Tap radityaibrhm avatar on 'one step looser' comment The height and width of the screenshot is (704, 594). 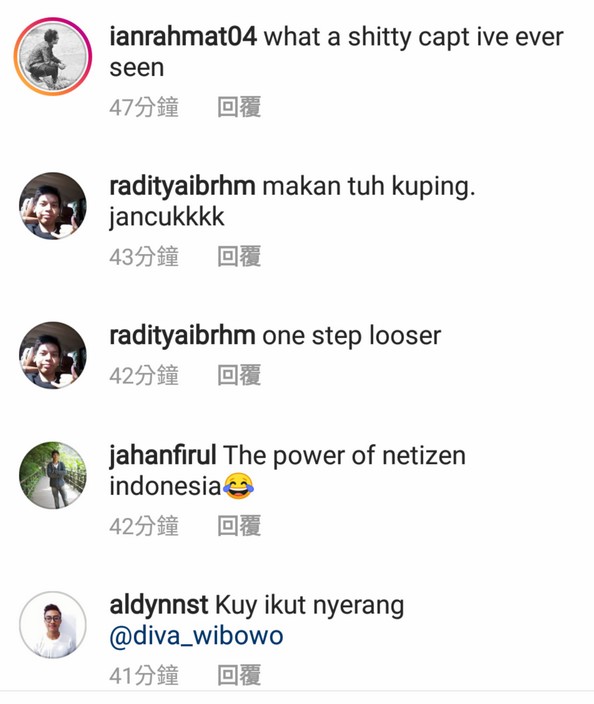(x=53, y=355)
